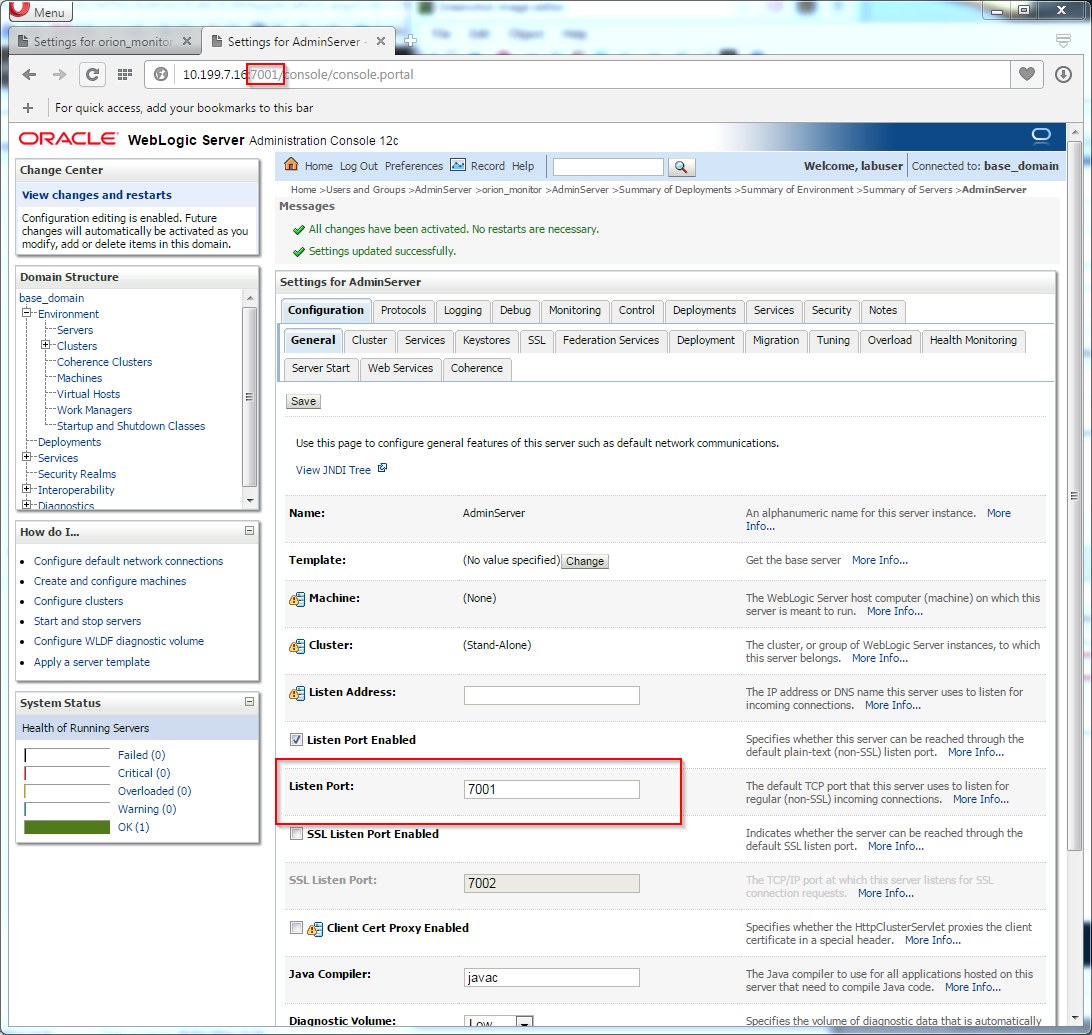Open Configure default network connections help link

tap(128, 561)
